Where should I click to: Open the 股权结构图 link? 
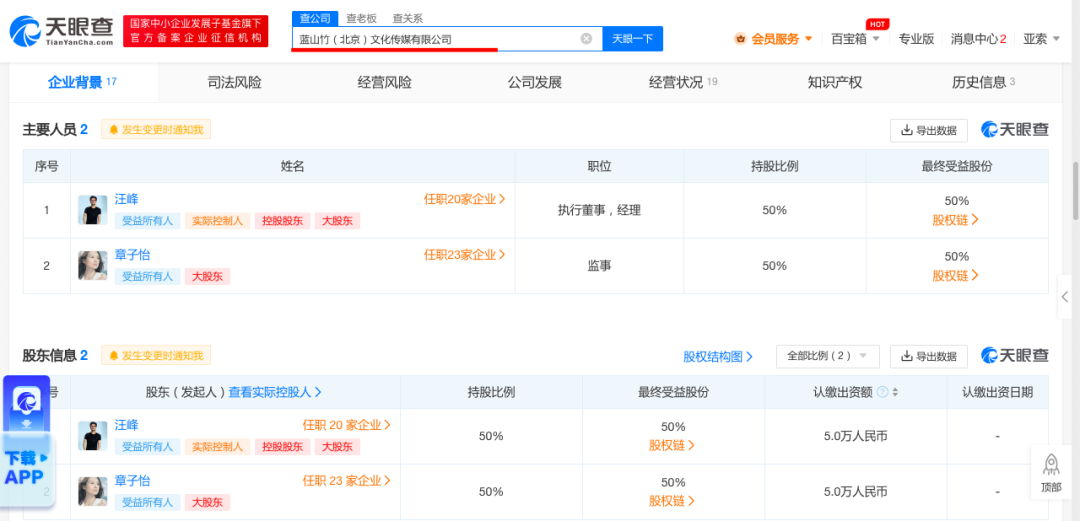click(718, 356)
